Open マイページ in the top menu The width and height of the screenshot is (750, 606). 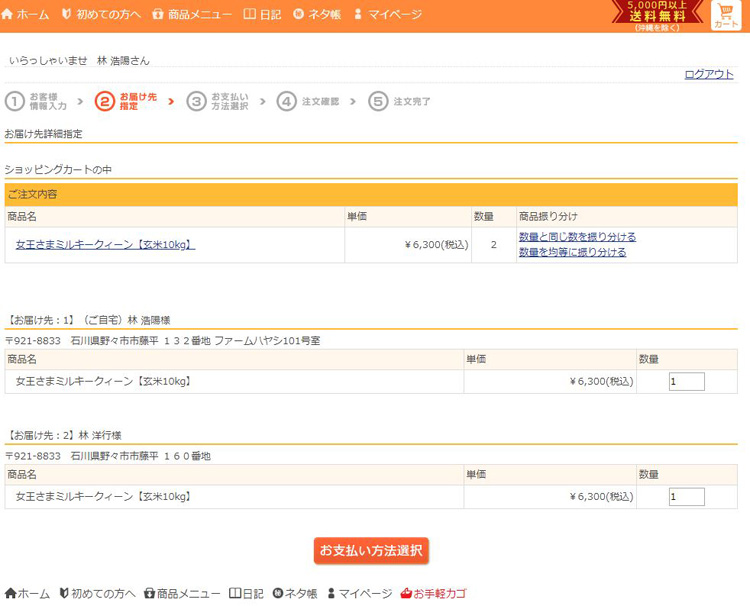[x=395, y=14]
